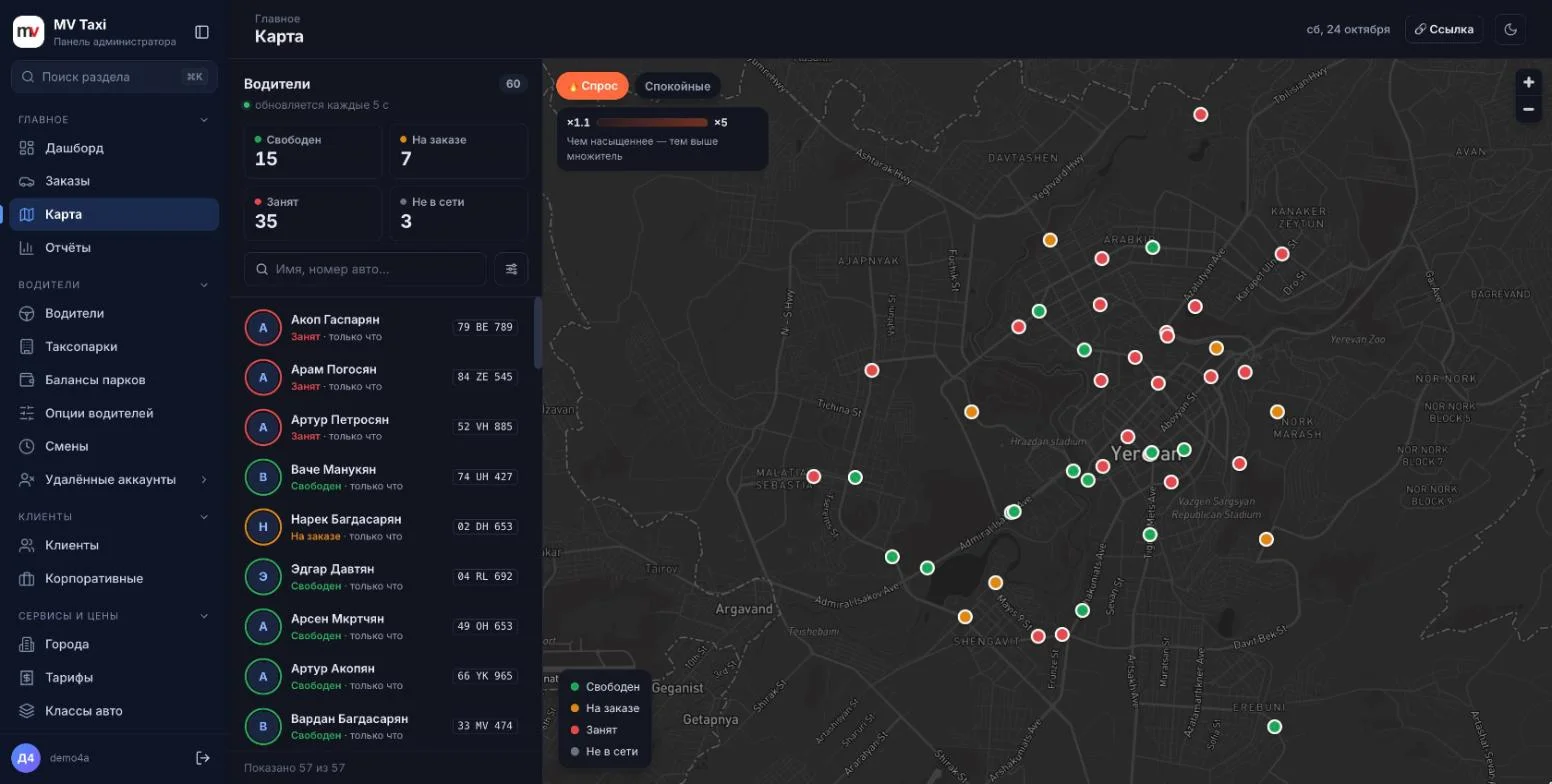The image size is (1552, 784).
Task: Collapse the ГЛАВНОЕ sidebar group
Action: coord(204,120)
